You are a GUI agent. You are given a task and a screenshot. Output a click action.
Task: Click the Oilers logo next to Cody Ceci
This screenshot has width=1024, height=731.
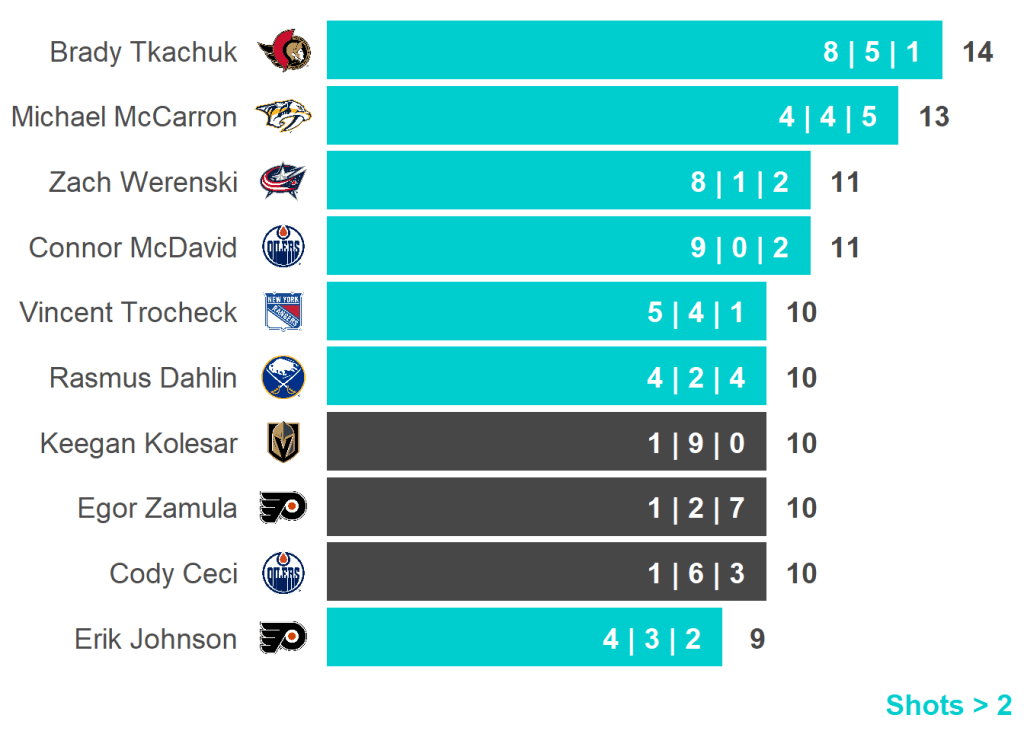[x=283, y=574]
